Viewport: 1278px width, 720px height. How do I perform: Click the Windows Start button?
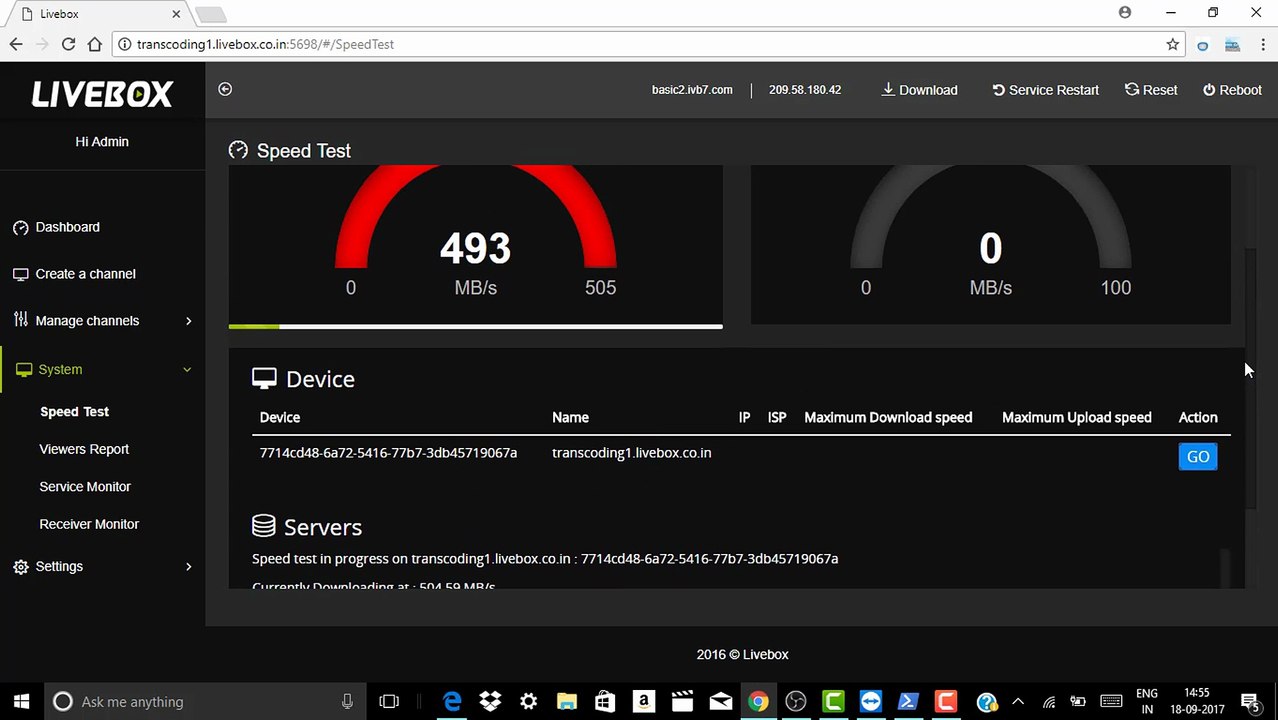pyautogui.click(x=21, y=701)
